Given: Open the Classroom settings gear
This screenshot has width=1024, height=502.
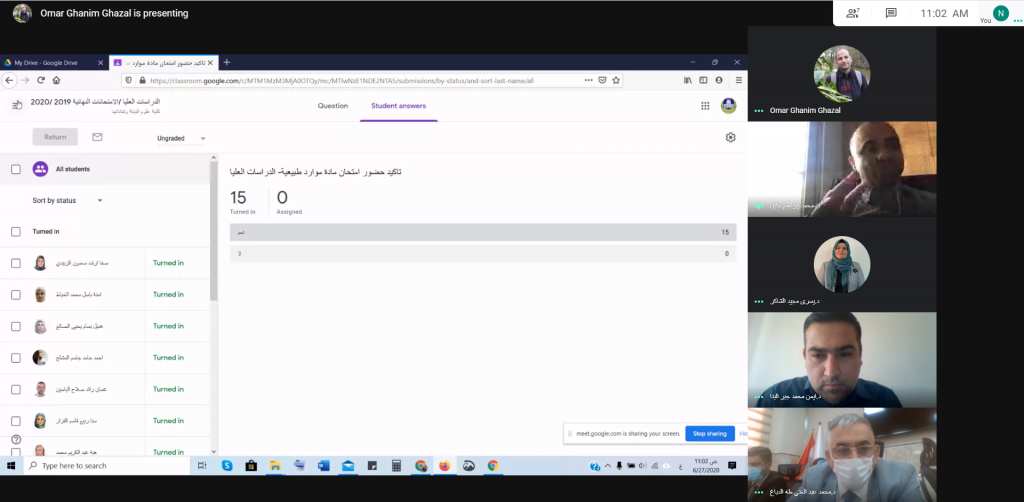Looking at the screenshot, I should click(730, 137).
